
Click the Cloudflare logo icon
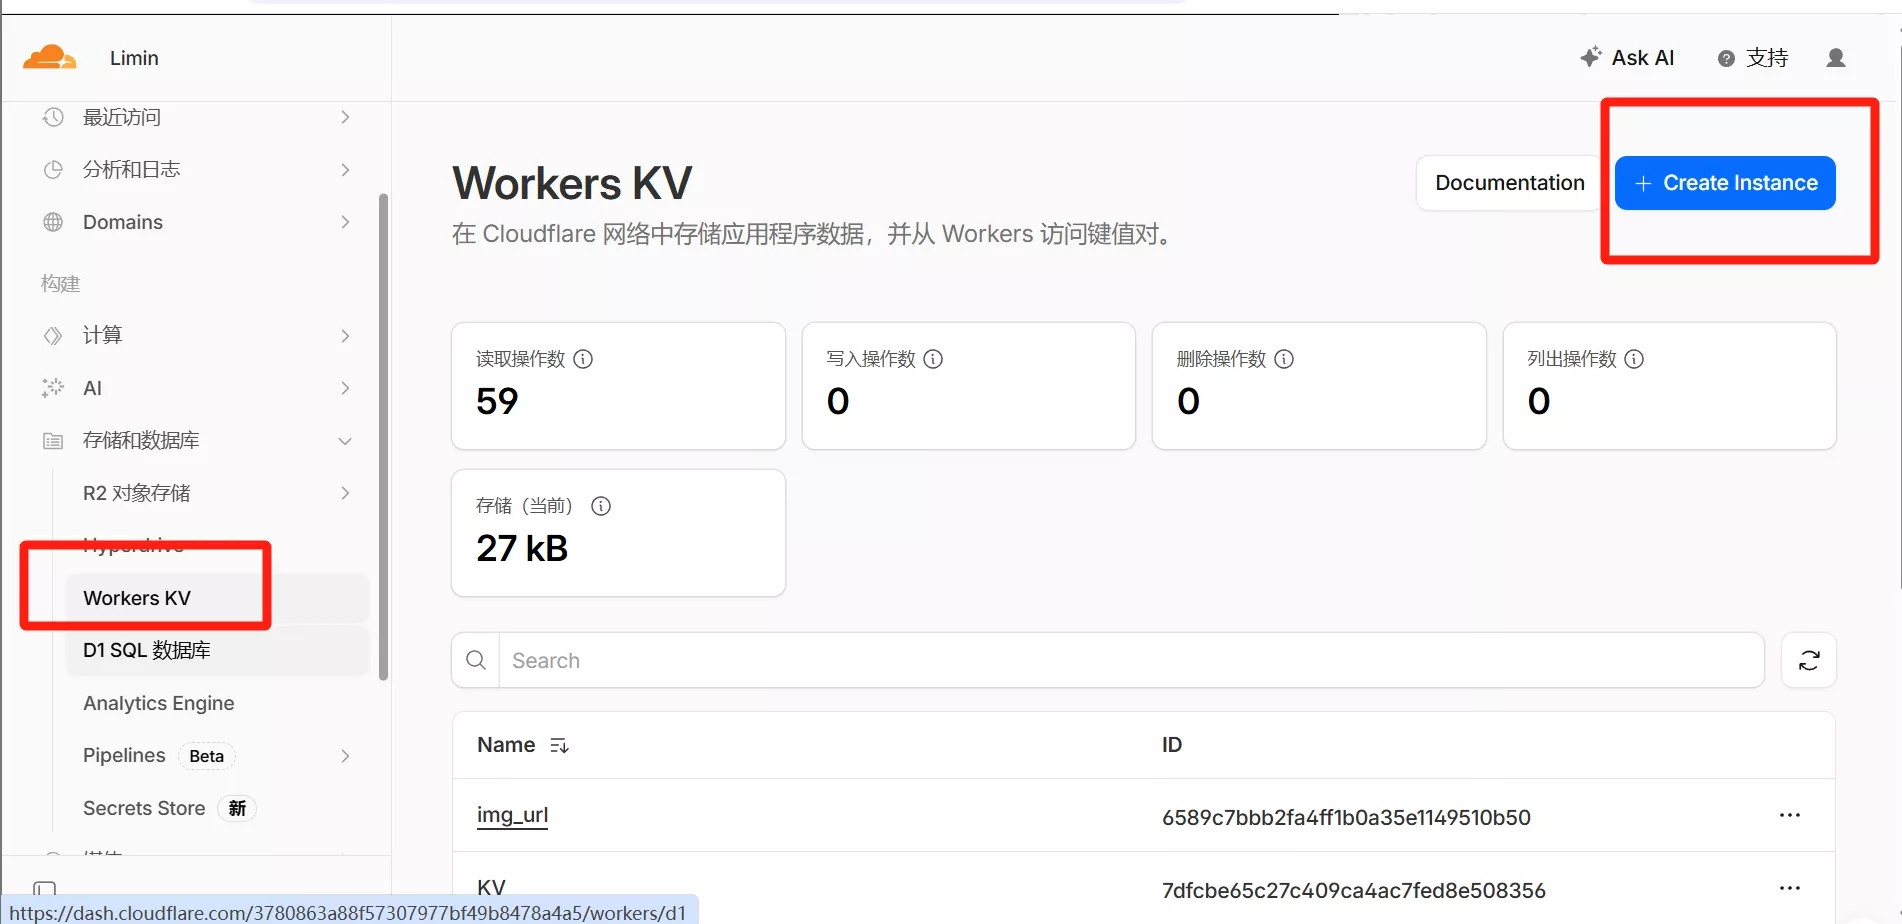coord(49,58)
